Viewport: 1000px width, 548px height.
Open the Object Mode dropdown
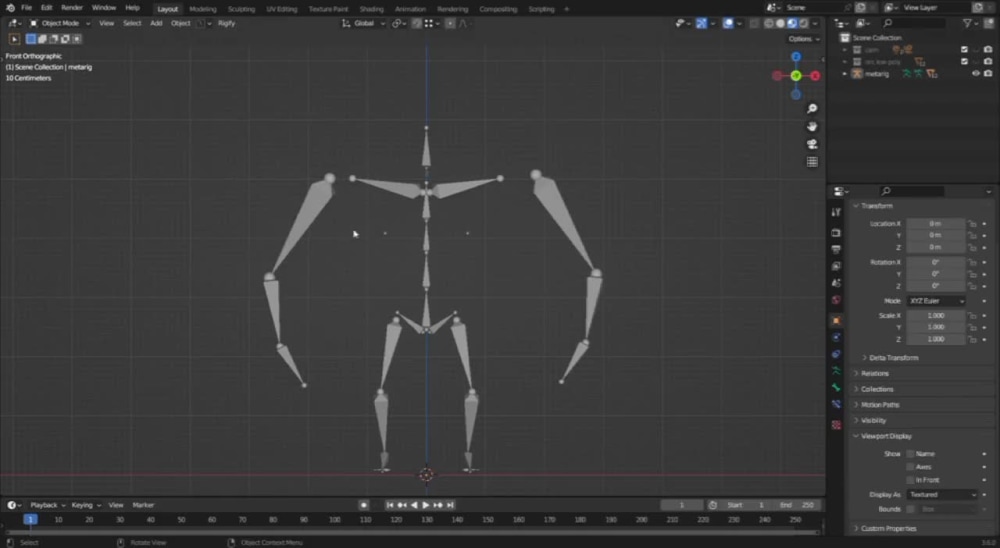[x=61, y=24]
